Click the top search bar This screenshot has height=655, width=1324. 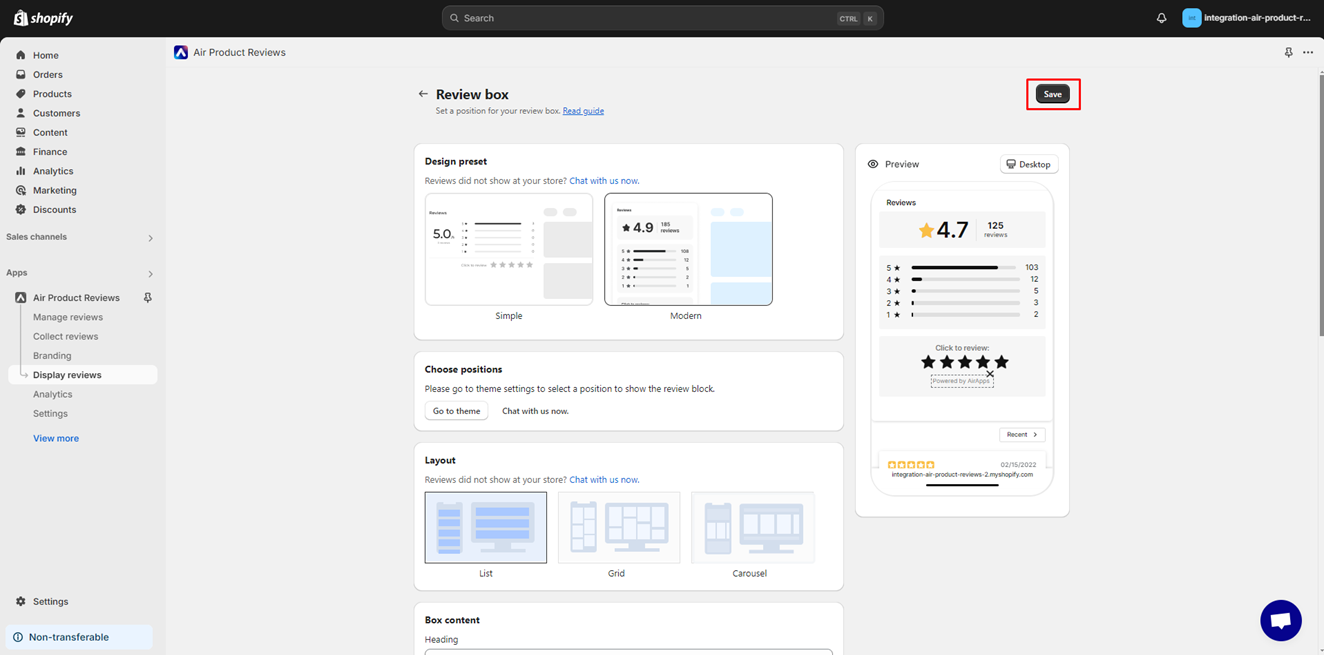click(x=662, y=18)
